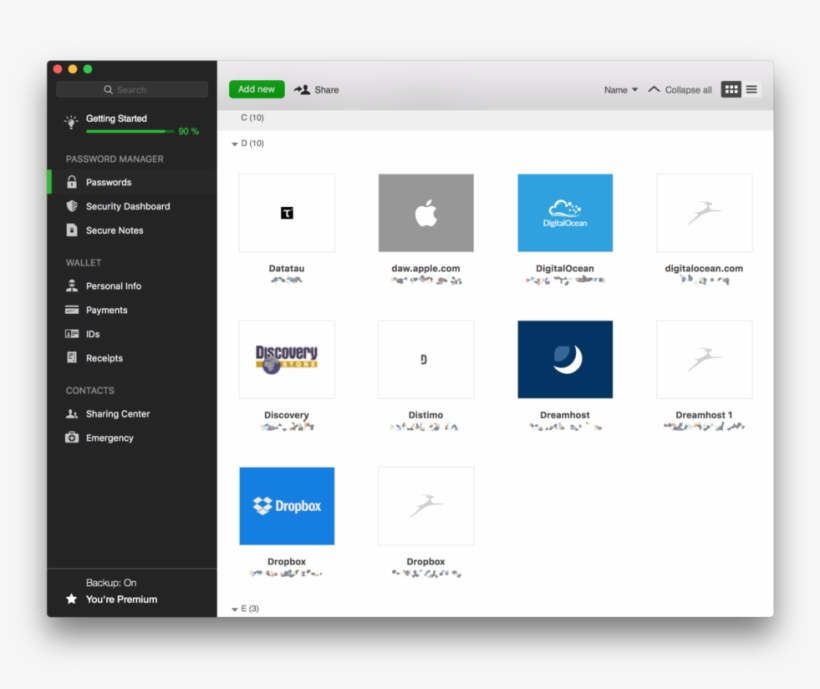This screenshot has width=820, height=689.
Task: Click Collapse all at the top
Action: tap(686, 89)
